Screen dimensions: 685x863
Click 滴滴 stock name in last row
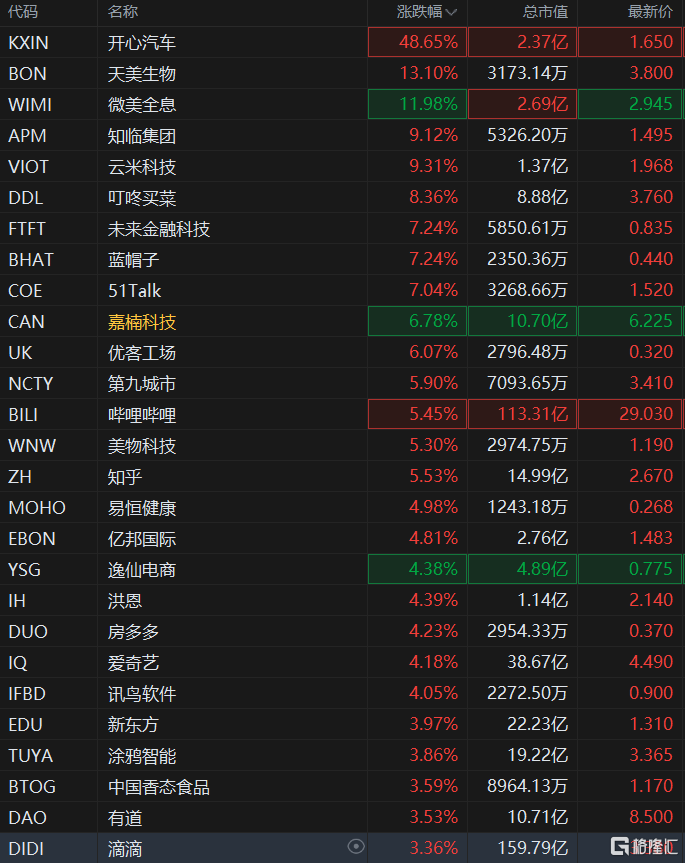pos(125,849)
